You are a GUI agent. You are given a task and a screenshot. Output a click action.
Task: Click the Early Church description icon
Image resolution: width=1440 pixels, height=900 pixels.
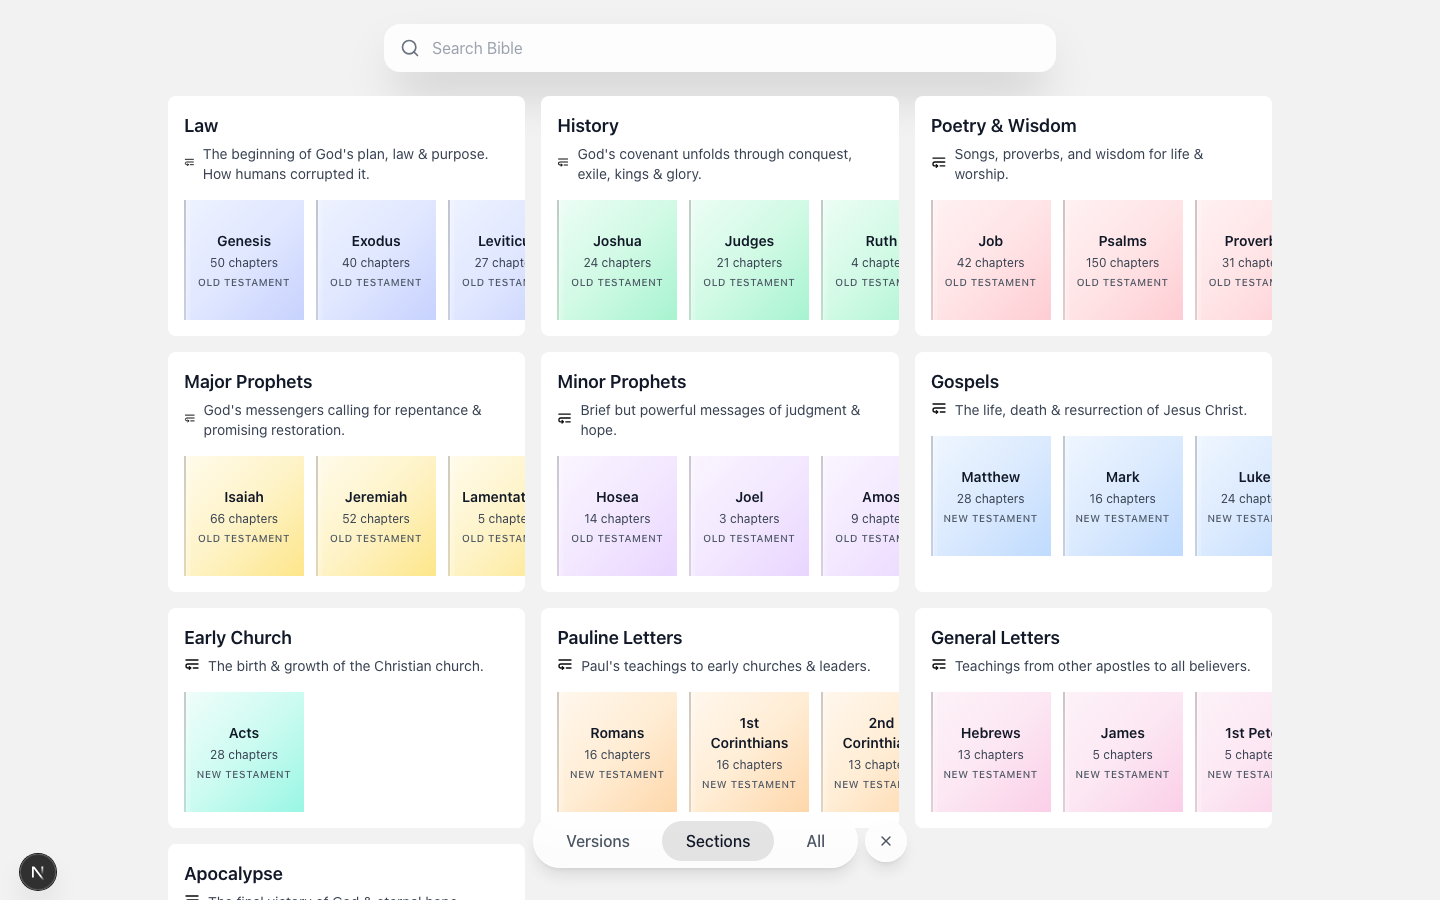point(192,665)
